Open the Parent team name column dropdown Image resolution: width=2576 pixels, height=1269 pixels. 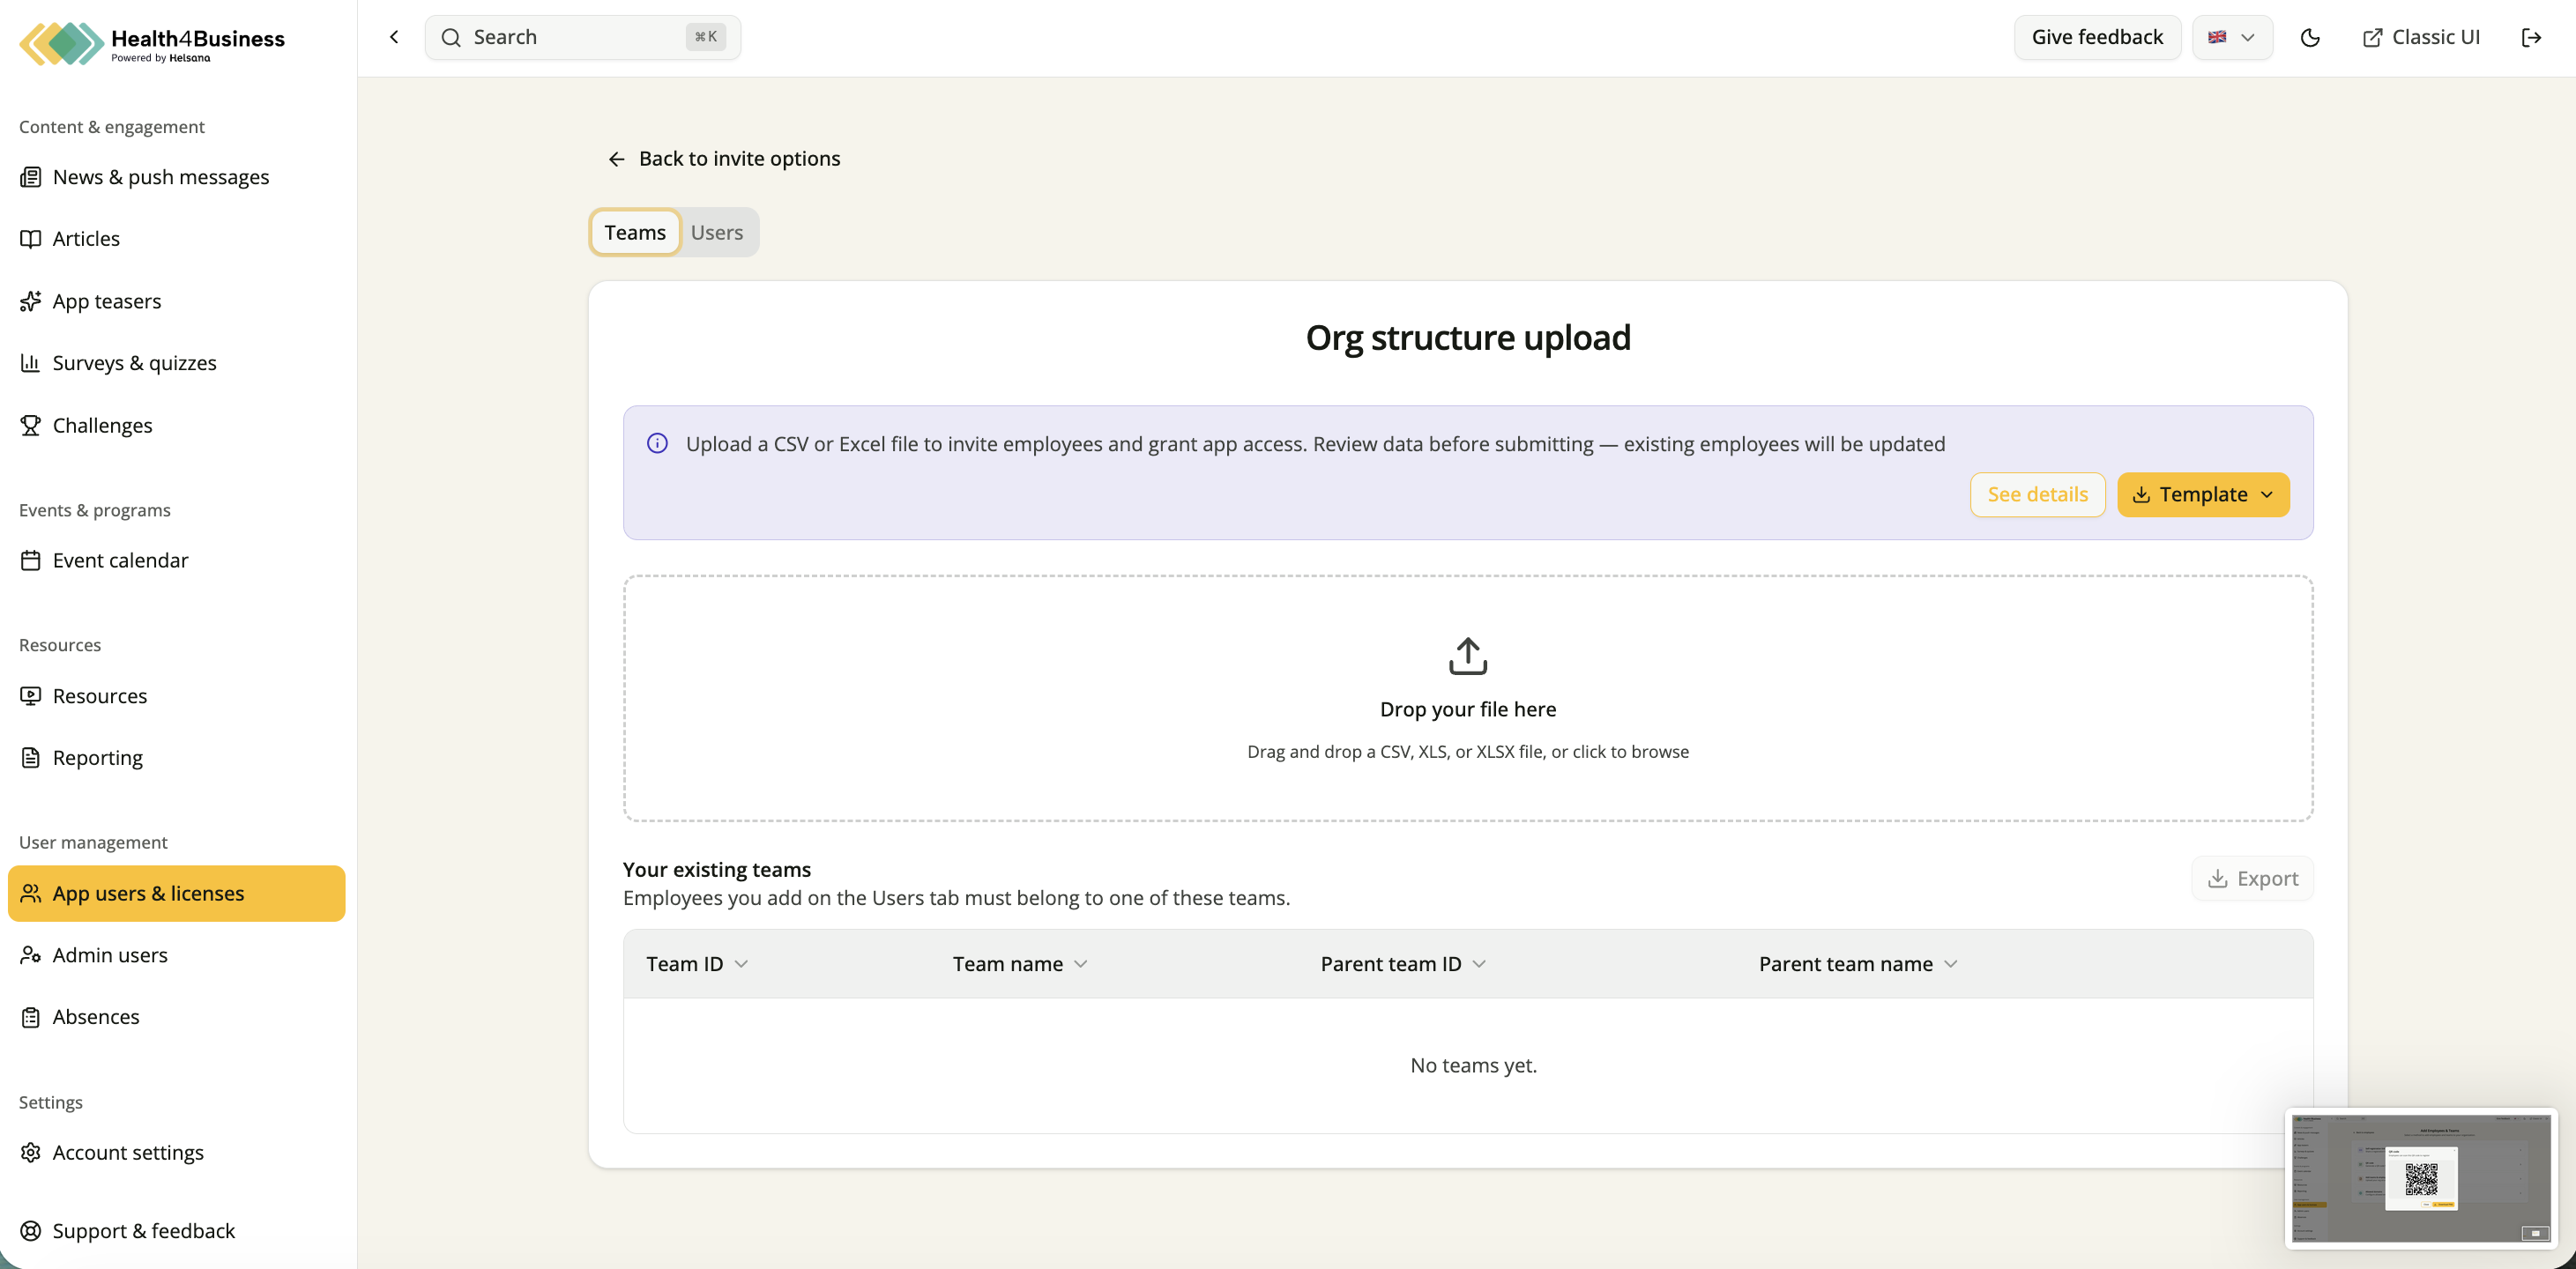(1951, 964)
